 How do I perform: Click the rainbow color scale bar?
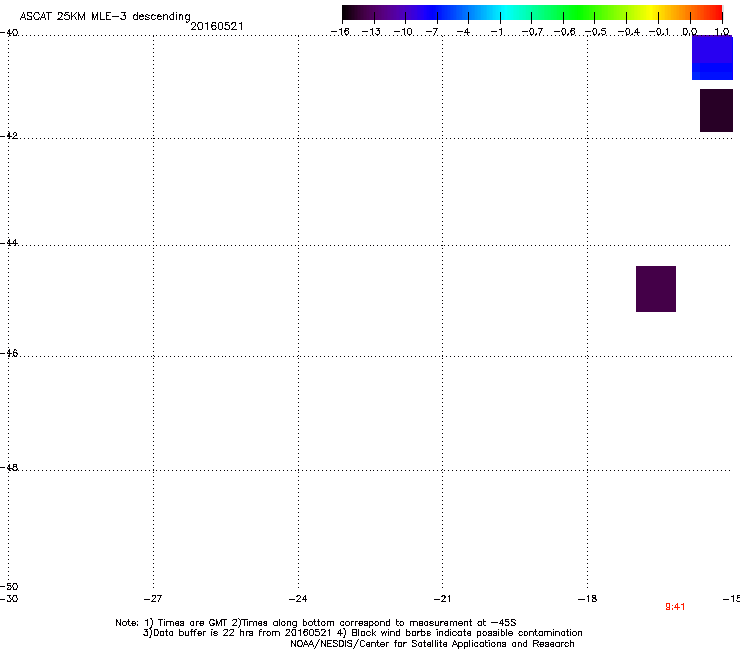point(532,13)
